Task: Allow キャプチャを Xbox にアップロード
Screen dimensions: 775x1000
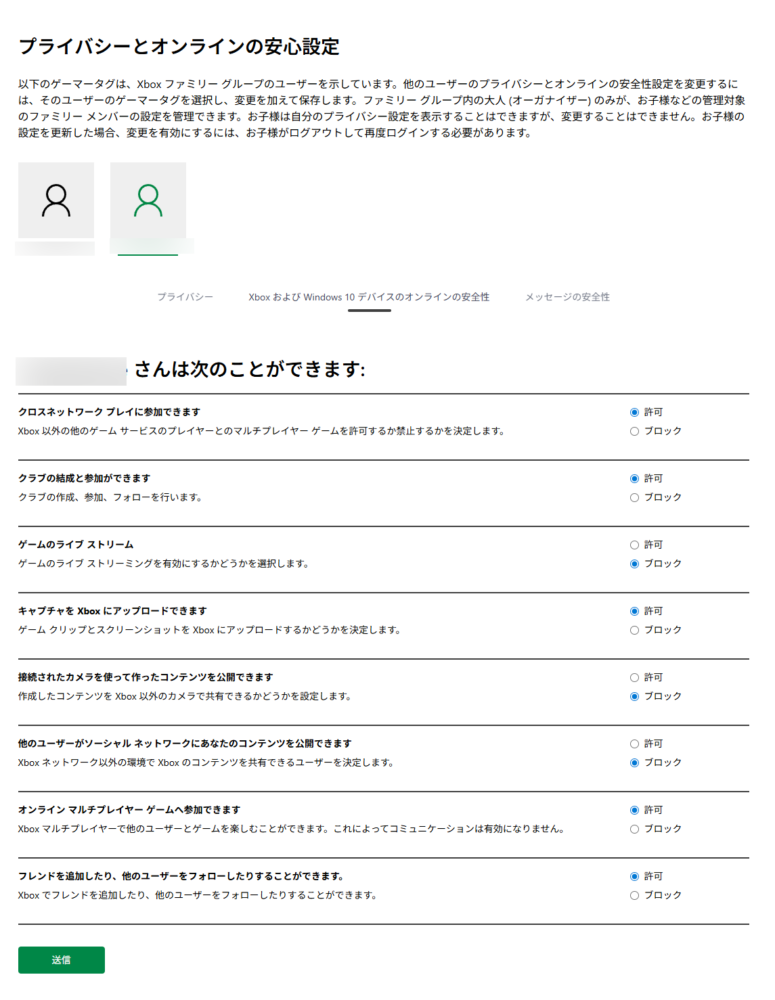Action: [634, 611]
